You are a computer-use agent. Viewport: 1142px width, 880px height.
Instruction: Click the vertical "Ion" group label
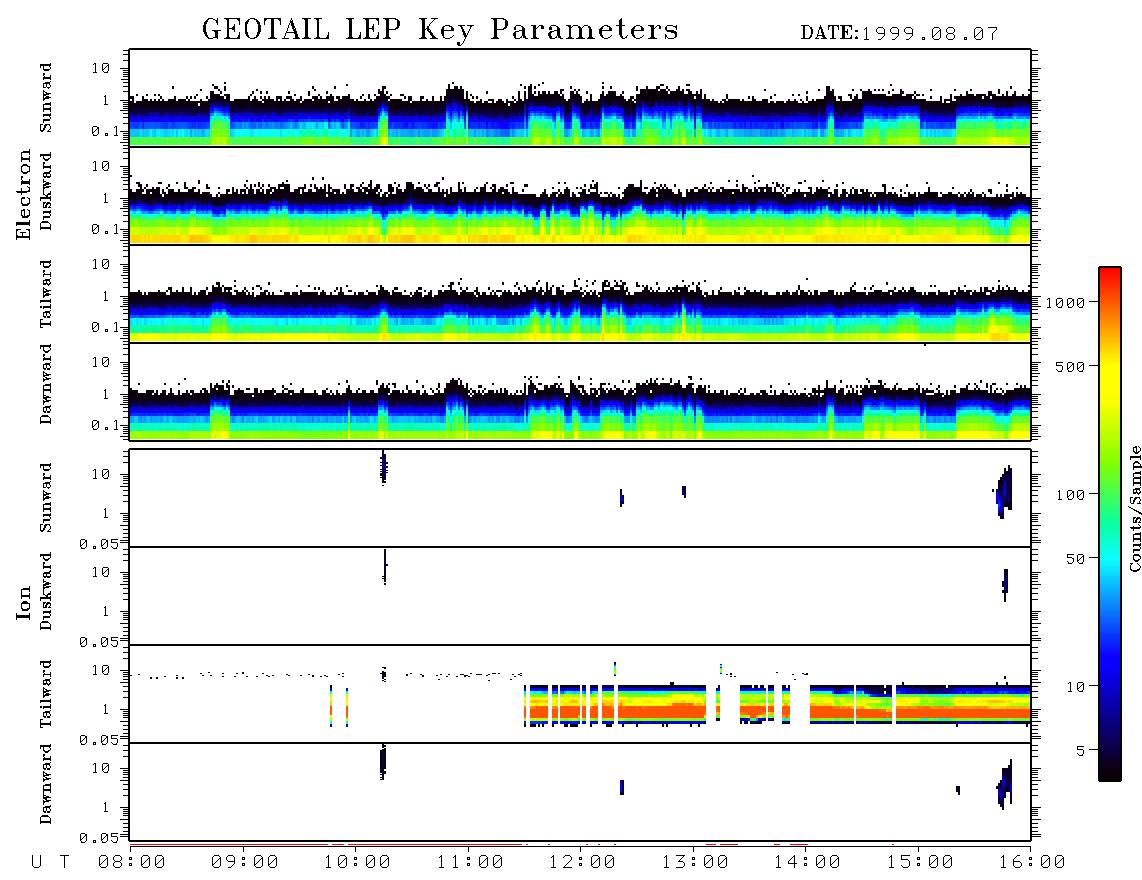pyautogui.click(x=23, y=602)
